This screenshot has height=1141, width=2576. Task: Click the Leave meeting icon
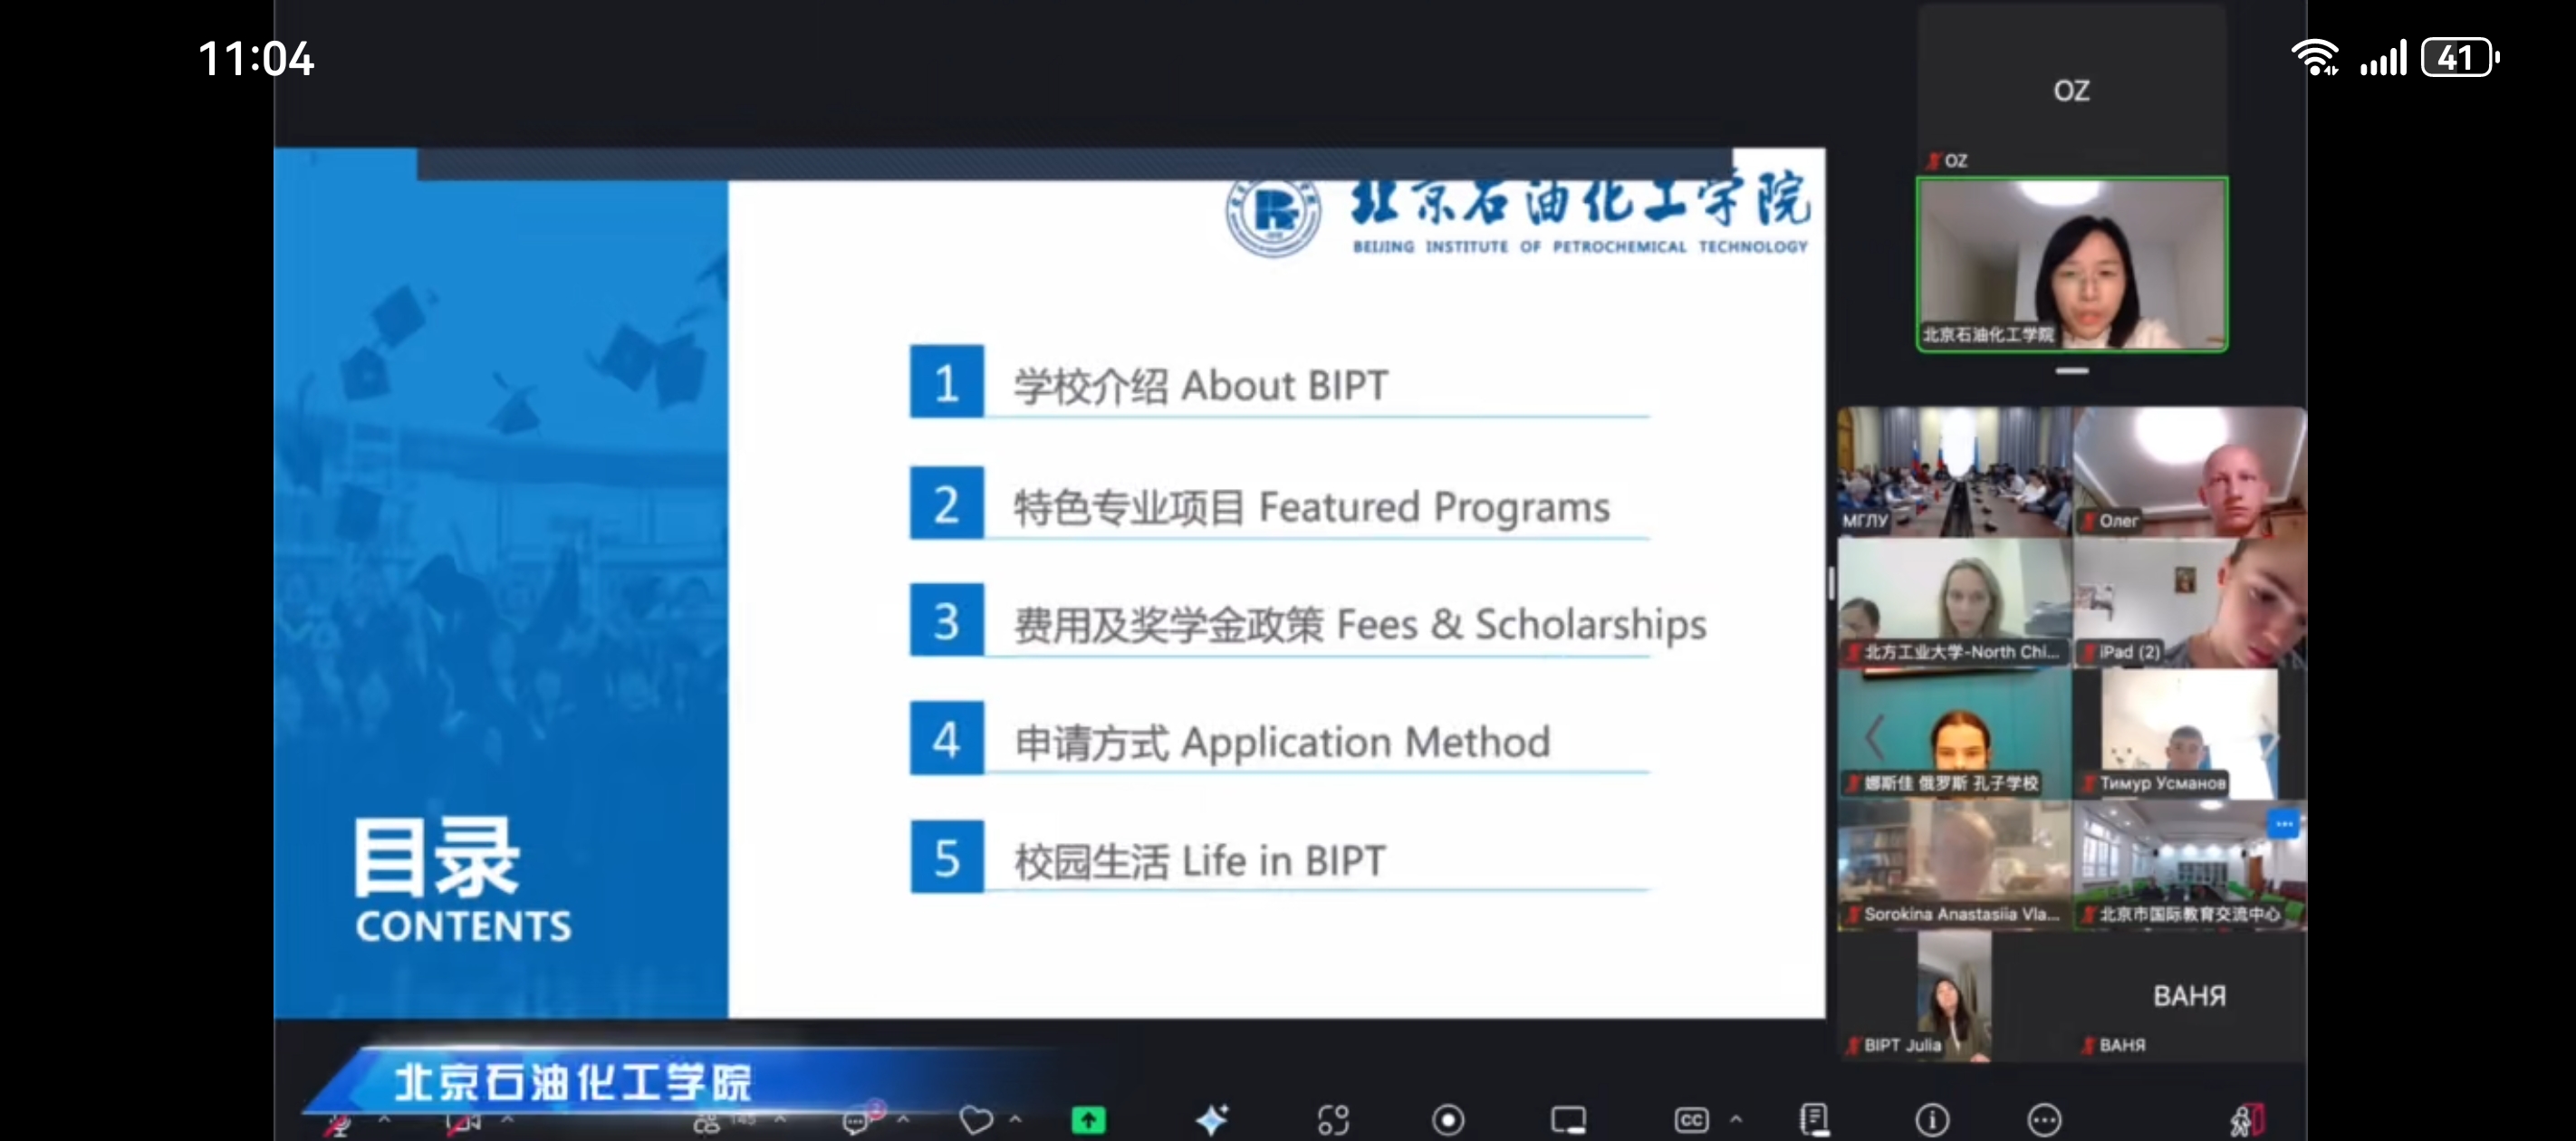point(2246,1120)
